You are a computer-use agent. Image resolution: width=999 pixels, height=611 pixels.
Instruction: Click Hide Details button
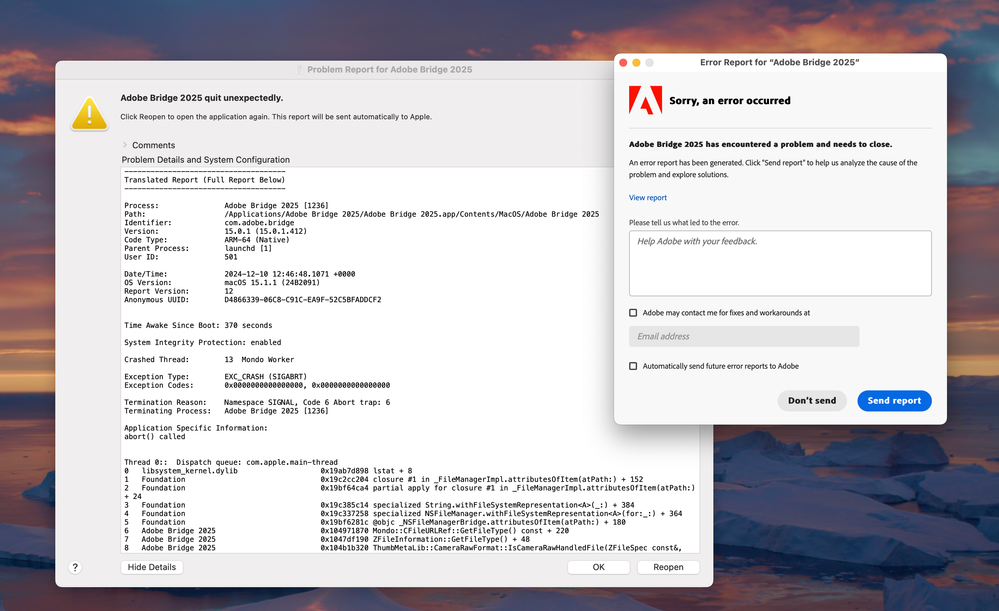click(152, 567)
